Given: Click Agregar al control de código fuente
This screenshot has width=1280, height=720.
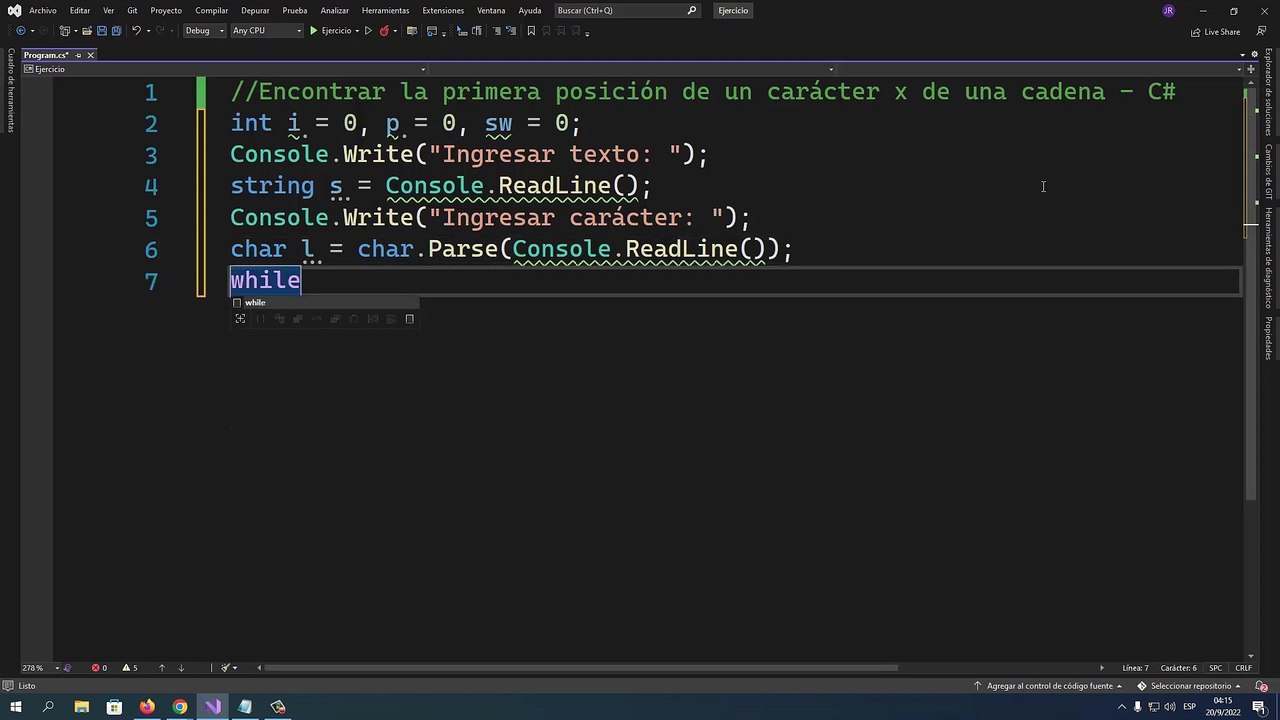Looking at the screenshot, I should click(1048, 686).
